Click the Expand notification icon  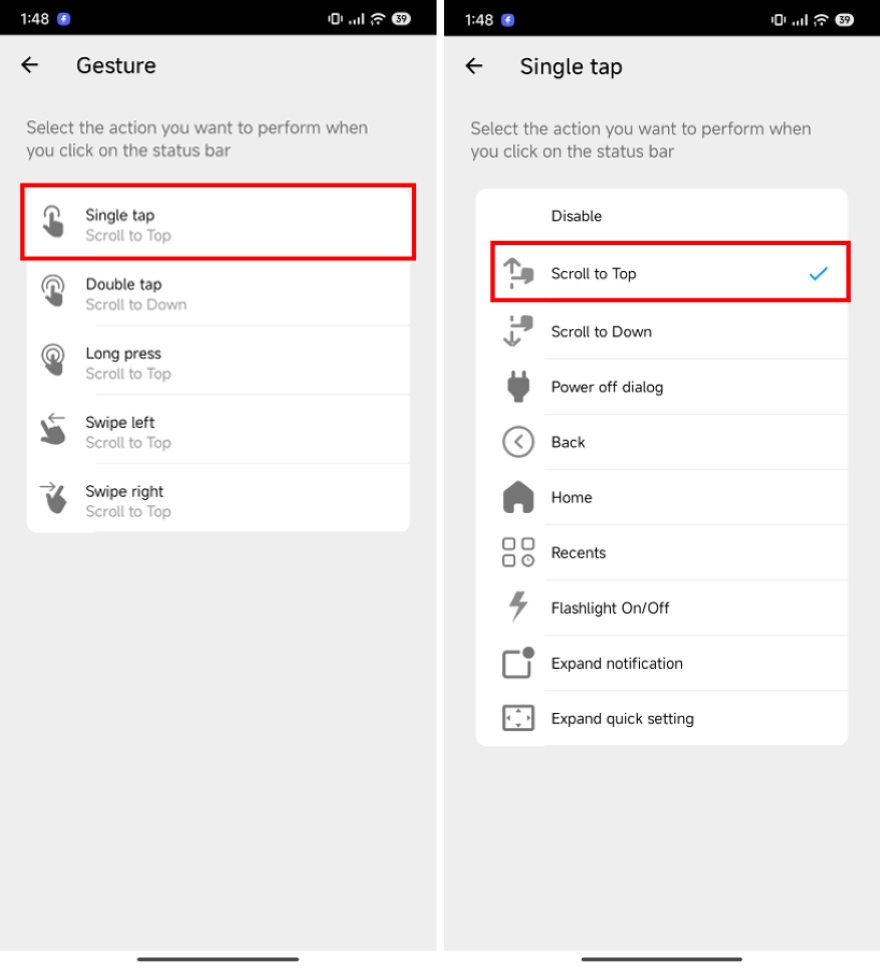518,662
